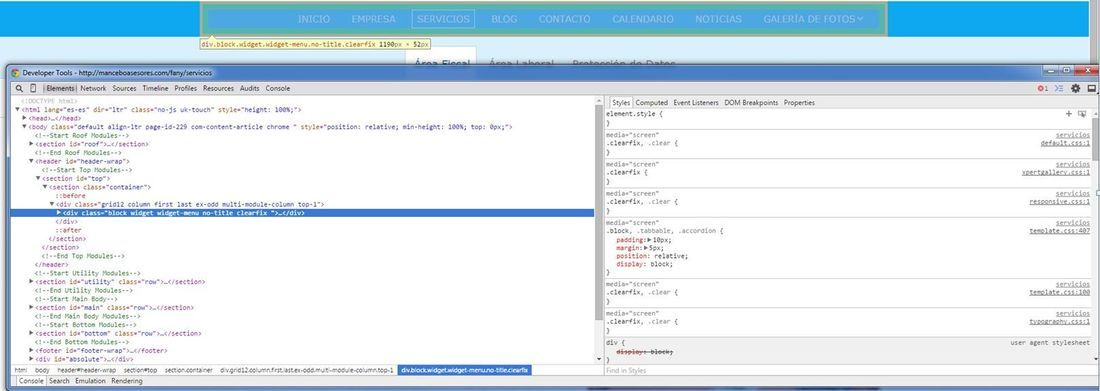The image size is (1100, 391).
Task: Select the Styles sidebar tab
Action: (621, 102)
